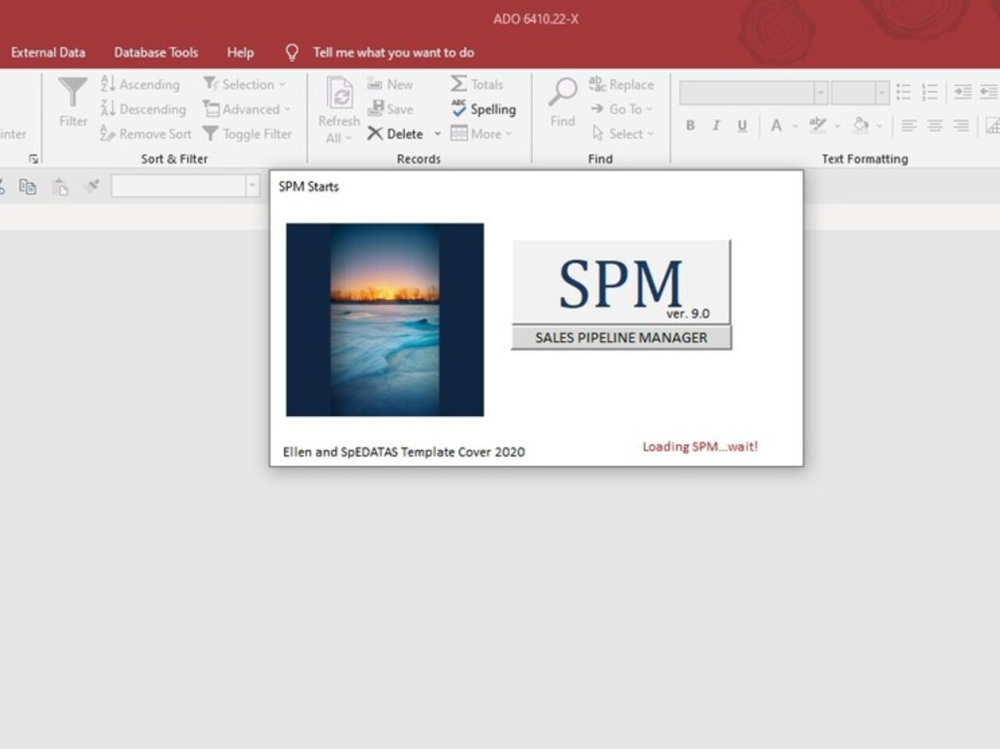Screen dimensions: 1000x749
Task: Open Advanced filter options dropdown
Action: tap(247, 109)
